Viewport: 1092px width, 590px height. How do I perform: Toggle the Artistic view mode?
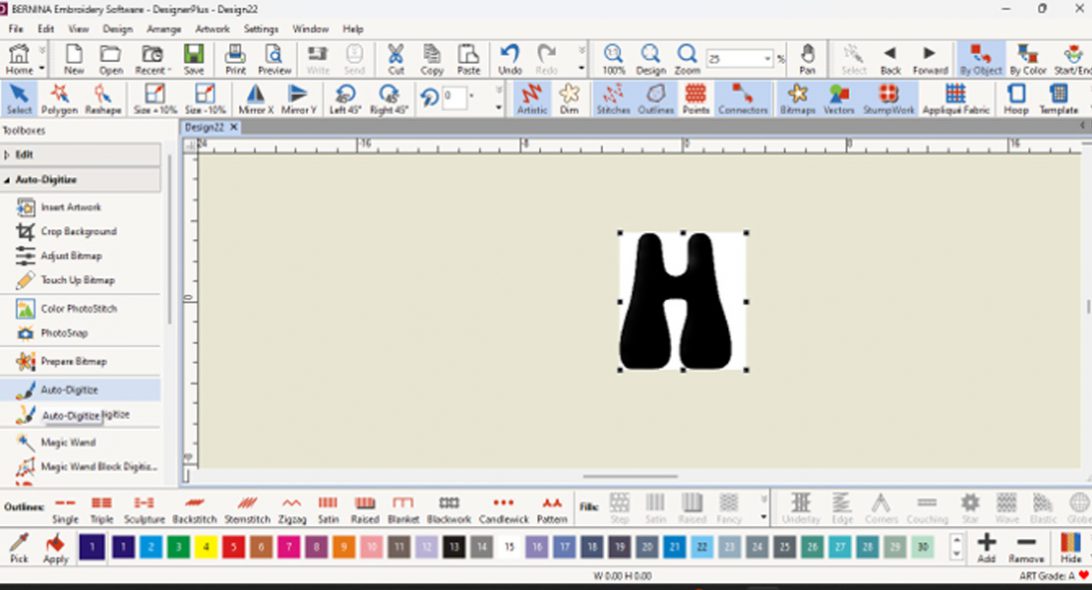point(532,98)
